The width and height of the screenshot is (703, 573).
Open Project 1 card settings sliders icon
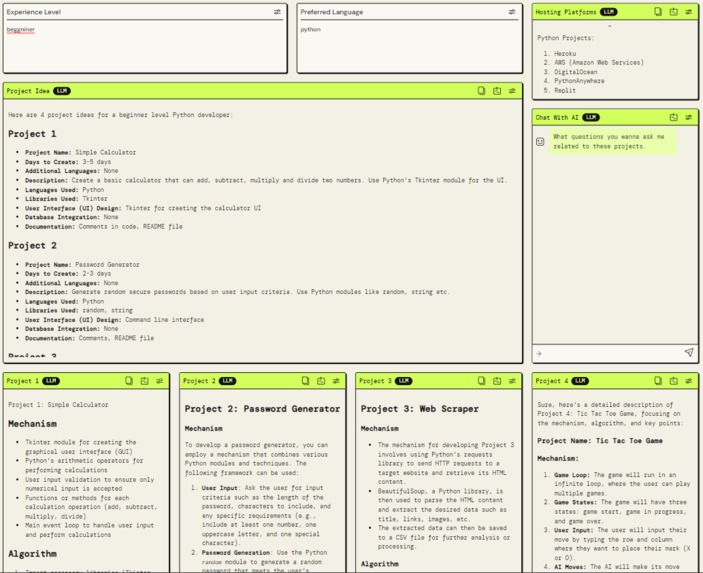point(159,381)
